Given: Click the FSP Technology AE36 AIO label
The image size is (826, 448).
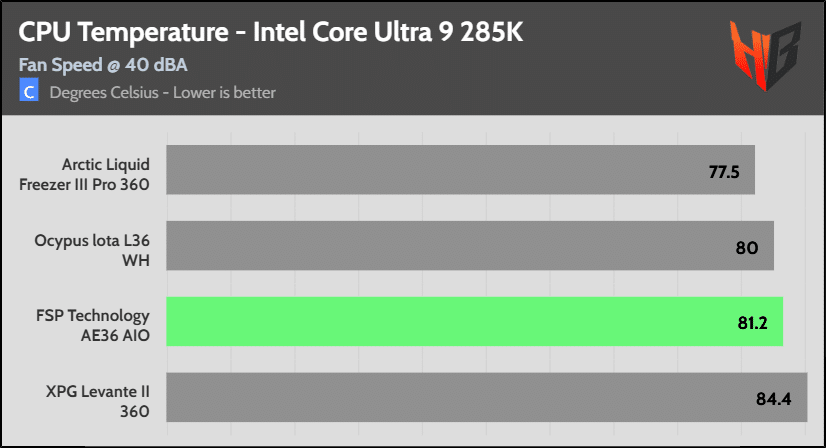Looking at the screenshot, I should coord(93,326).
